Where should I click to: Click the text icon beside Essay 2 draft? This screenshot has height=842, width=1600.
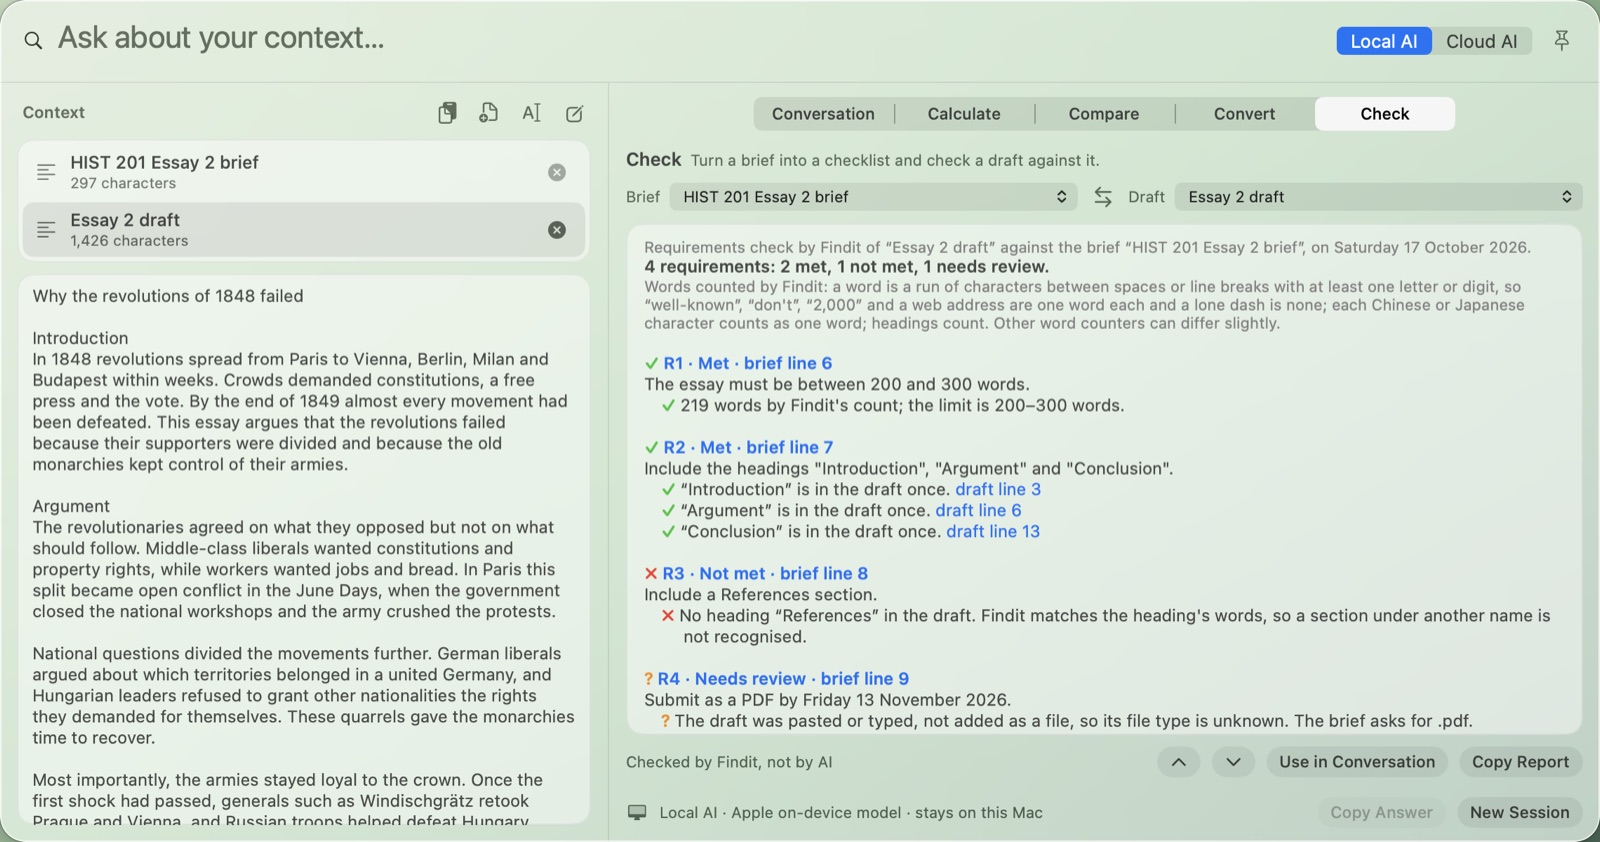[x=46, y=230]
